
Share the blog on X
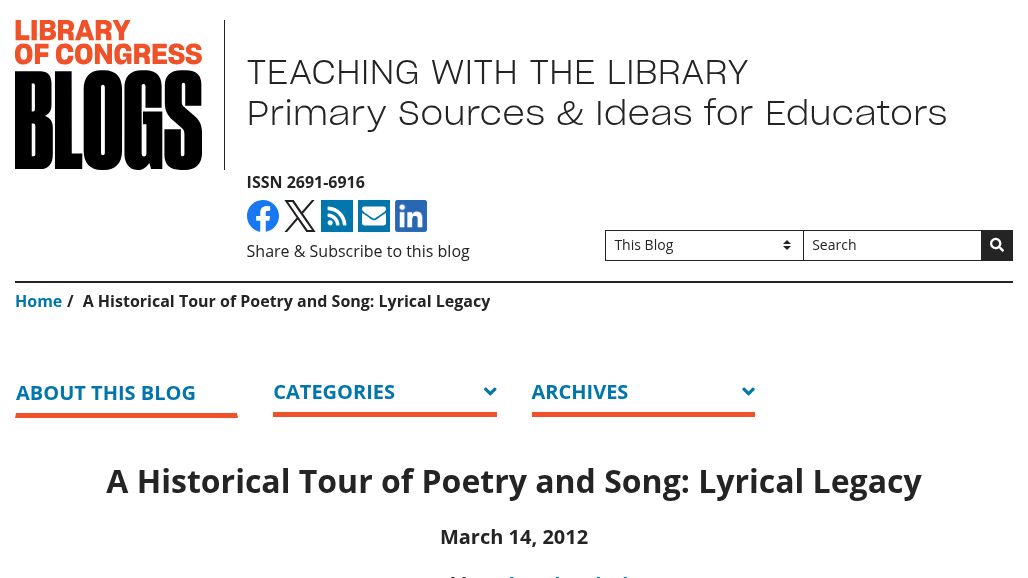(x=299, y=216)
